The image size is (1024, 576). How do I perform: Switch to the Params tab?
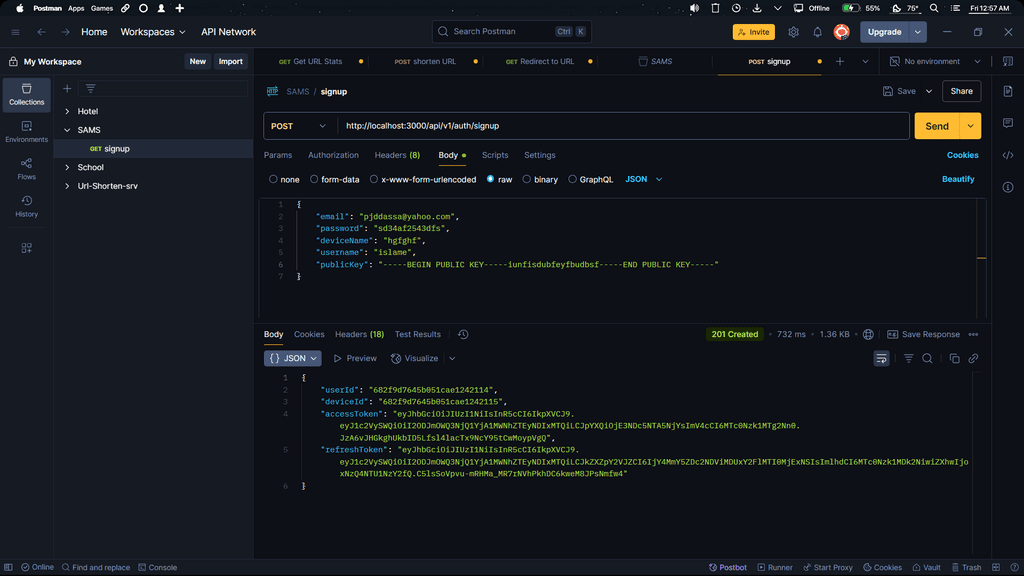[278, 155]
